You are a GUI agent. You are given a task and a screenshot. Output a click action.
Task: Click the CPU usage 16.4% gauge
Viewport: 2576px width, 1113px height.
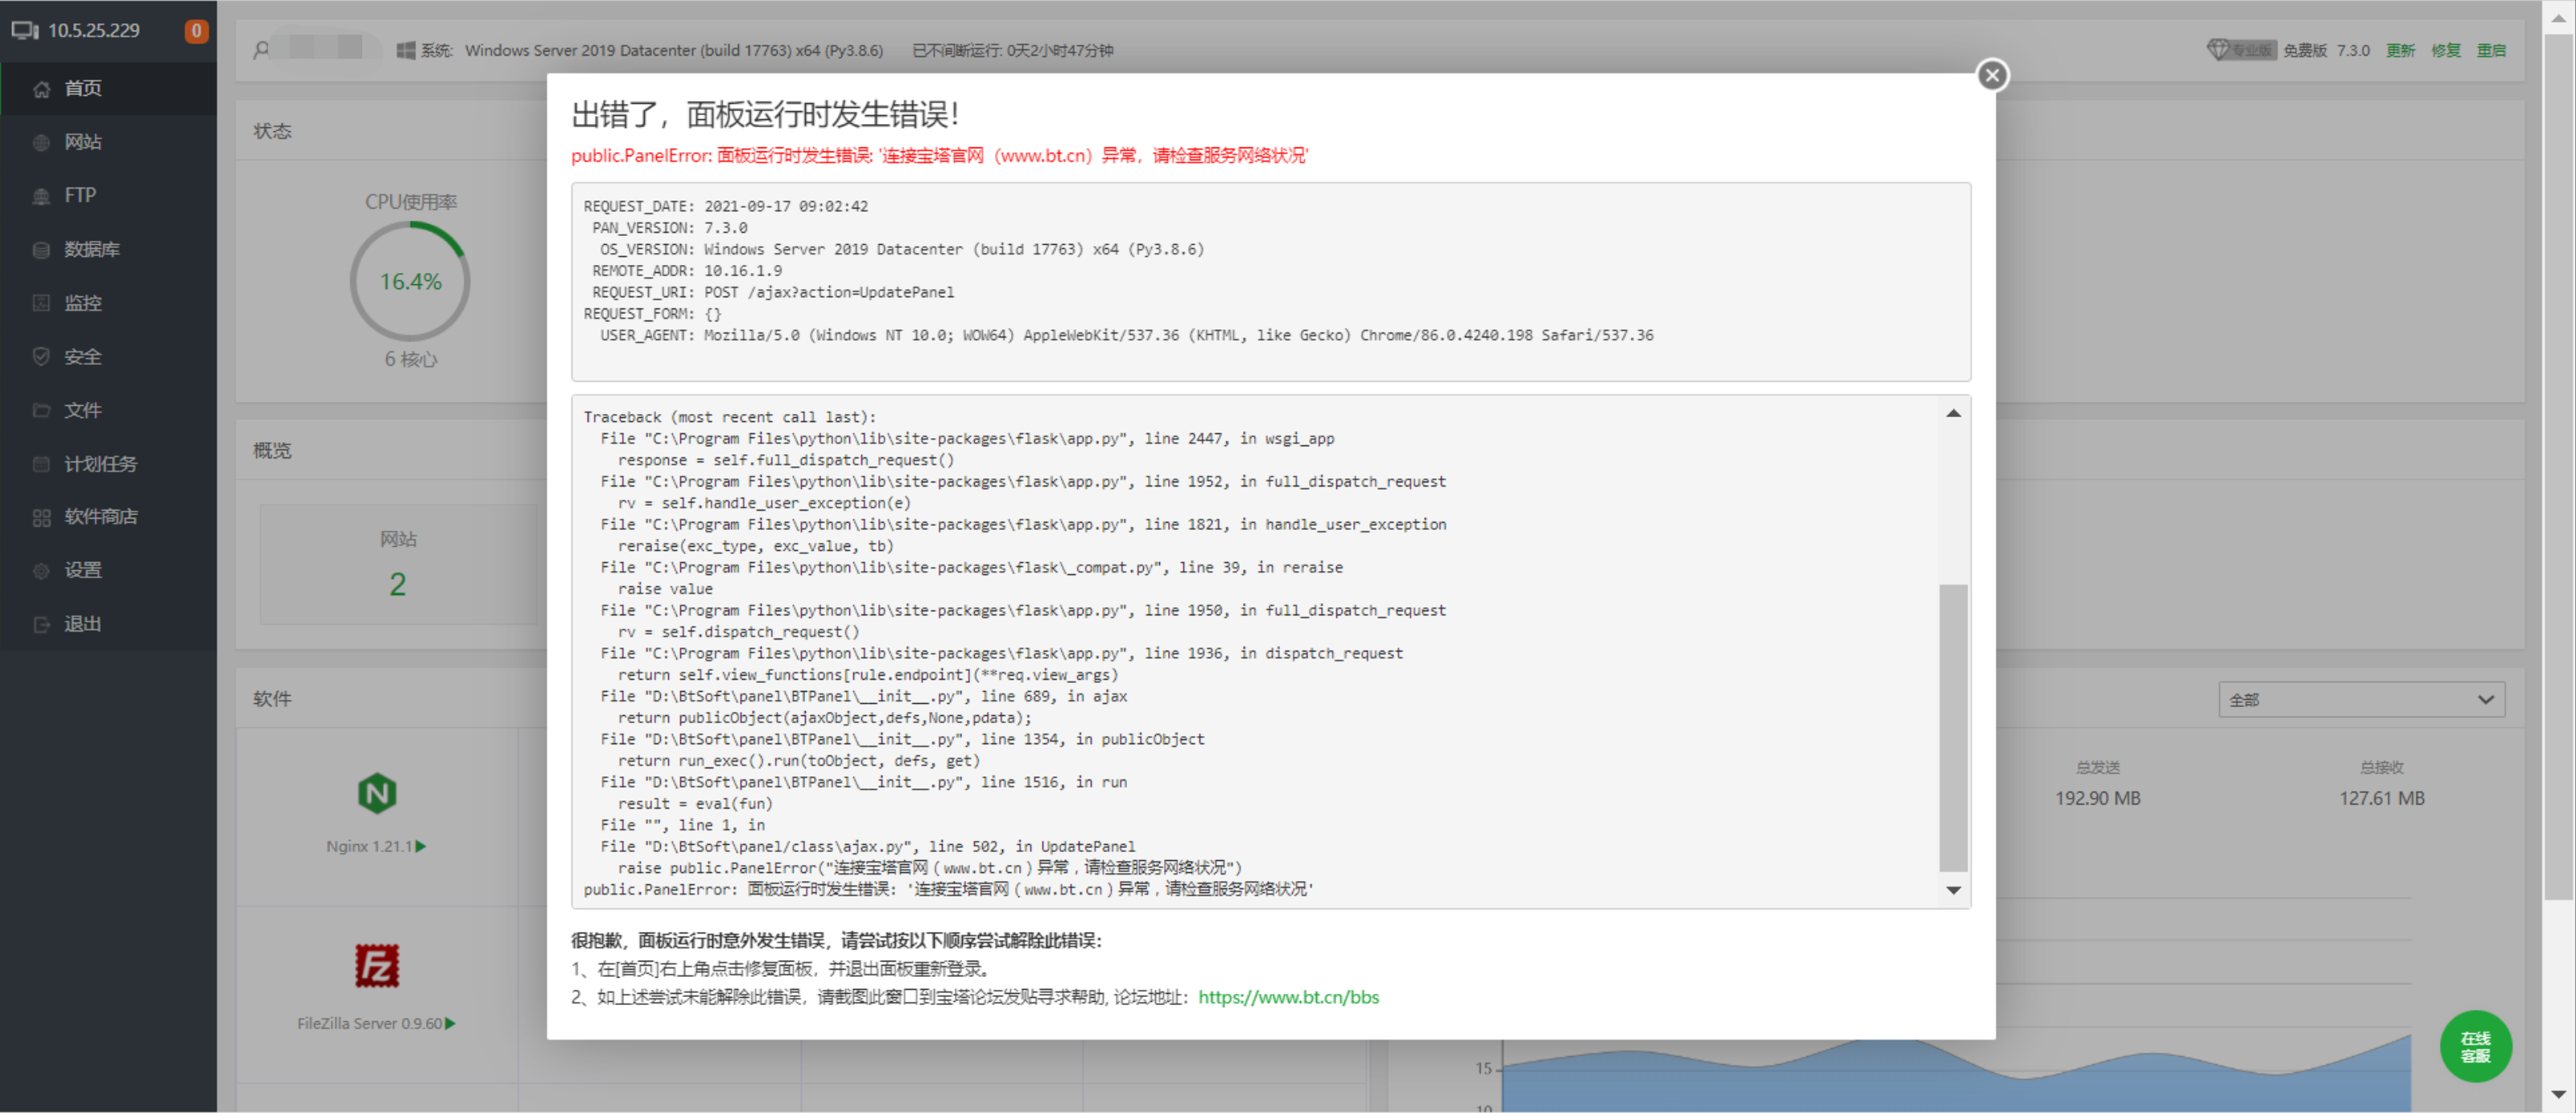coord(410,281)
